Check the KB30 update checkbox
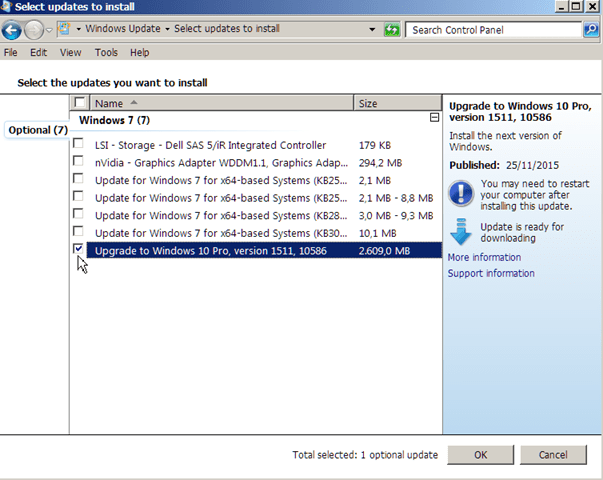 coord(78,232)
